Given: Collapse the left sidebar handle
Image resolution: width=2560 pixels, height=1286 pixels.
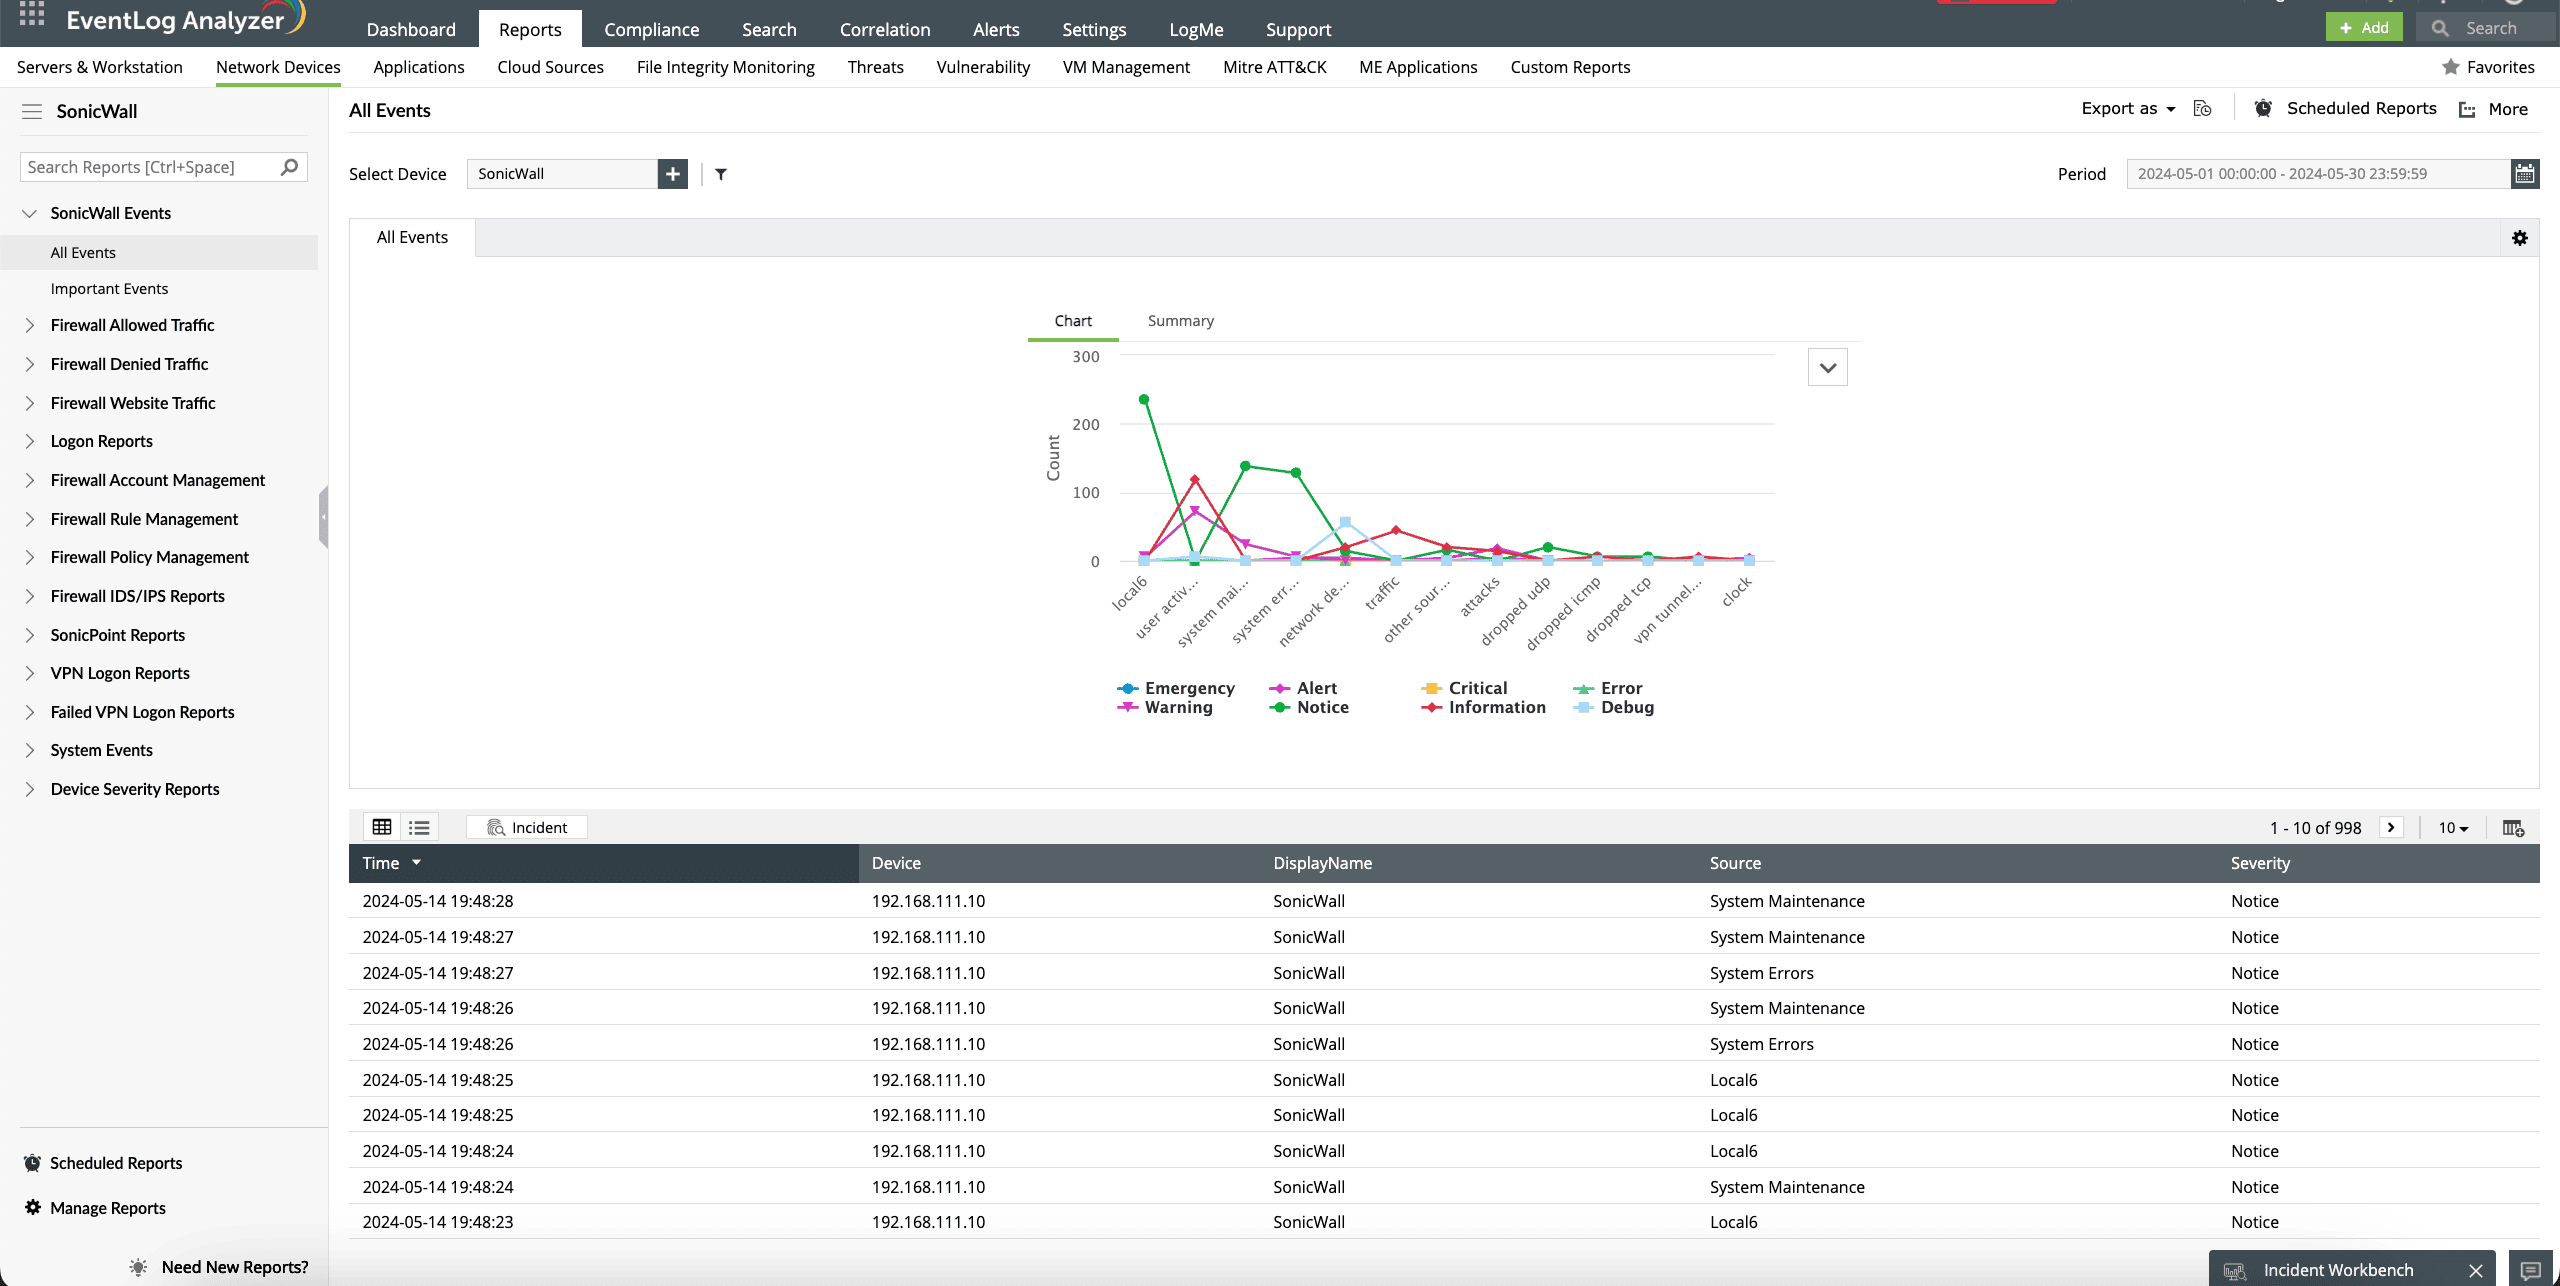Looking at the screenshot, I should tap(323, 517).
